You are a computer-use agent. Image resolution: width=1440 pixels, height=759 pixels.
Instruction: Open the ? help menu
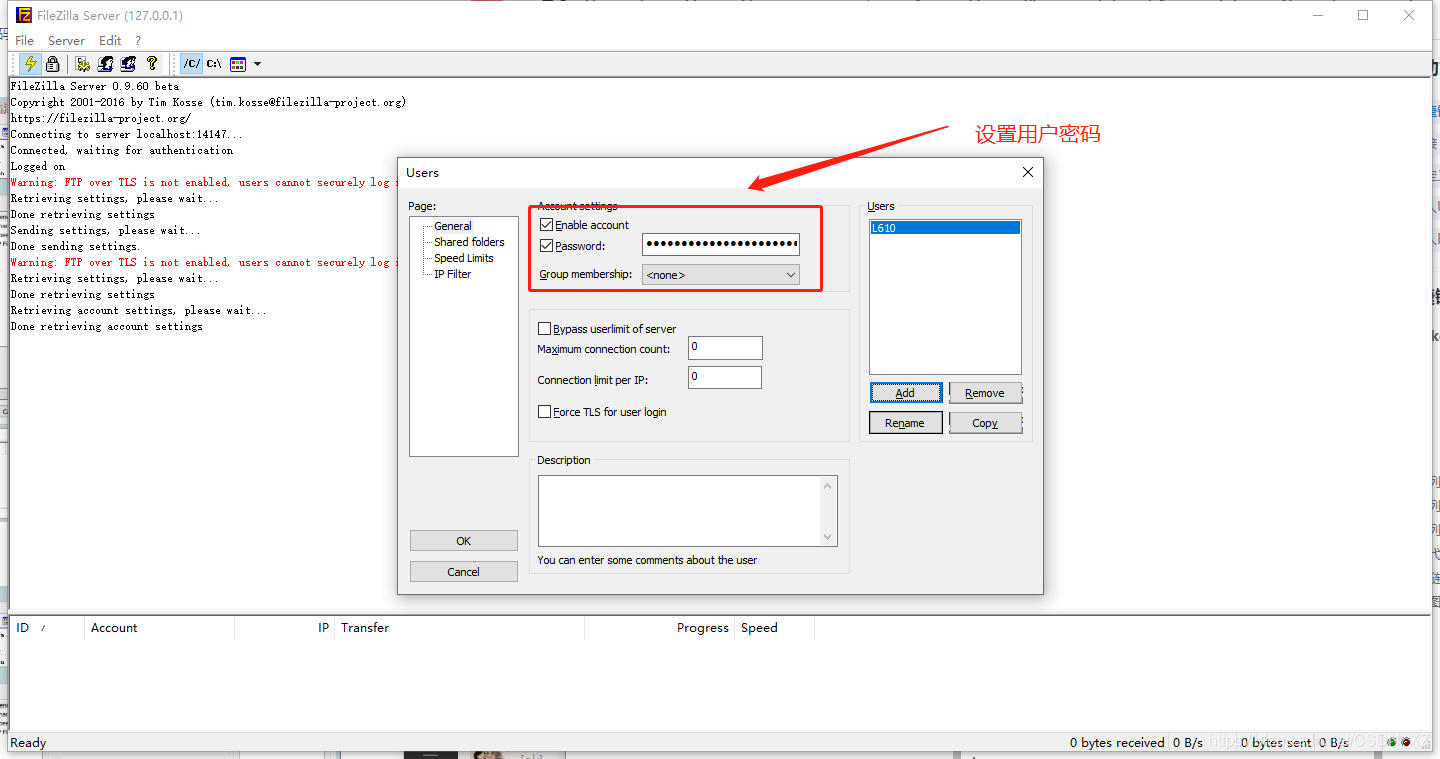(x=138, y=41)
